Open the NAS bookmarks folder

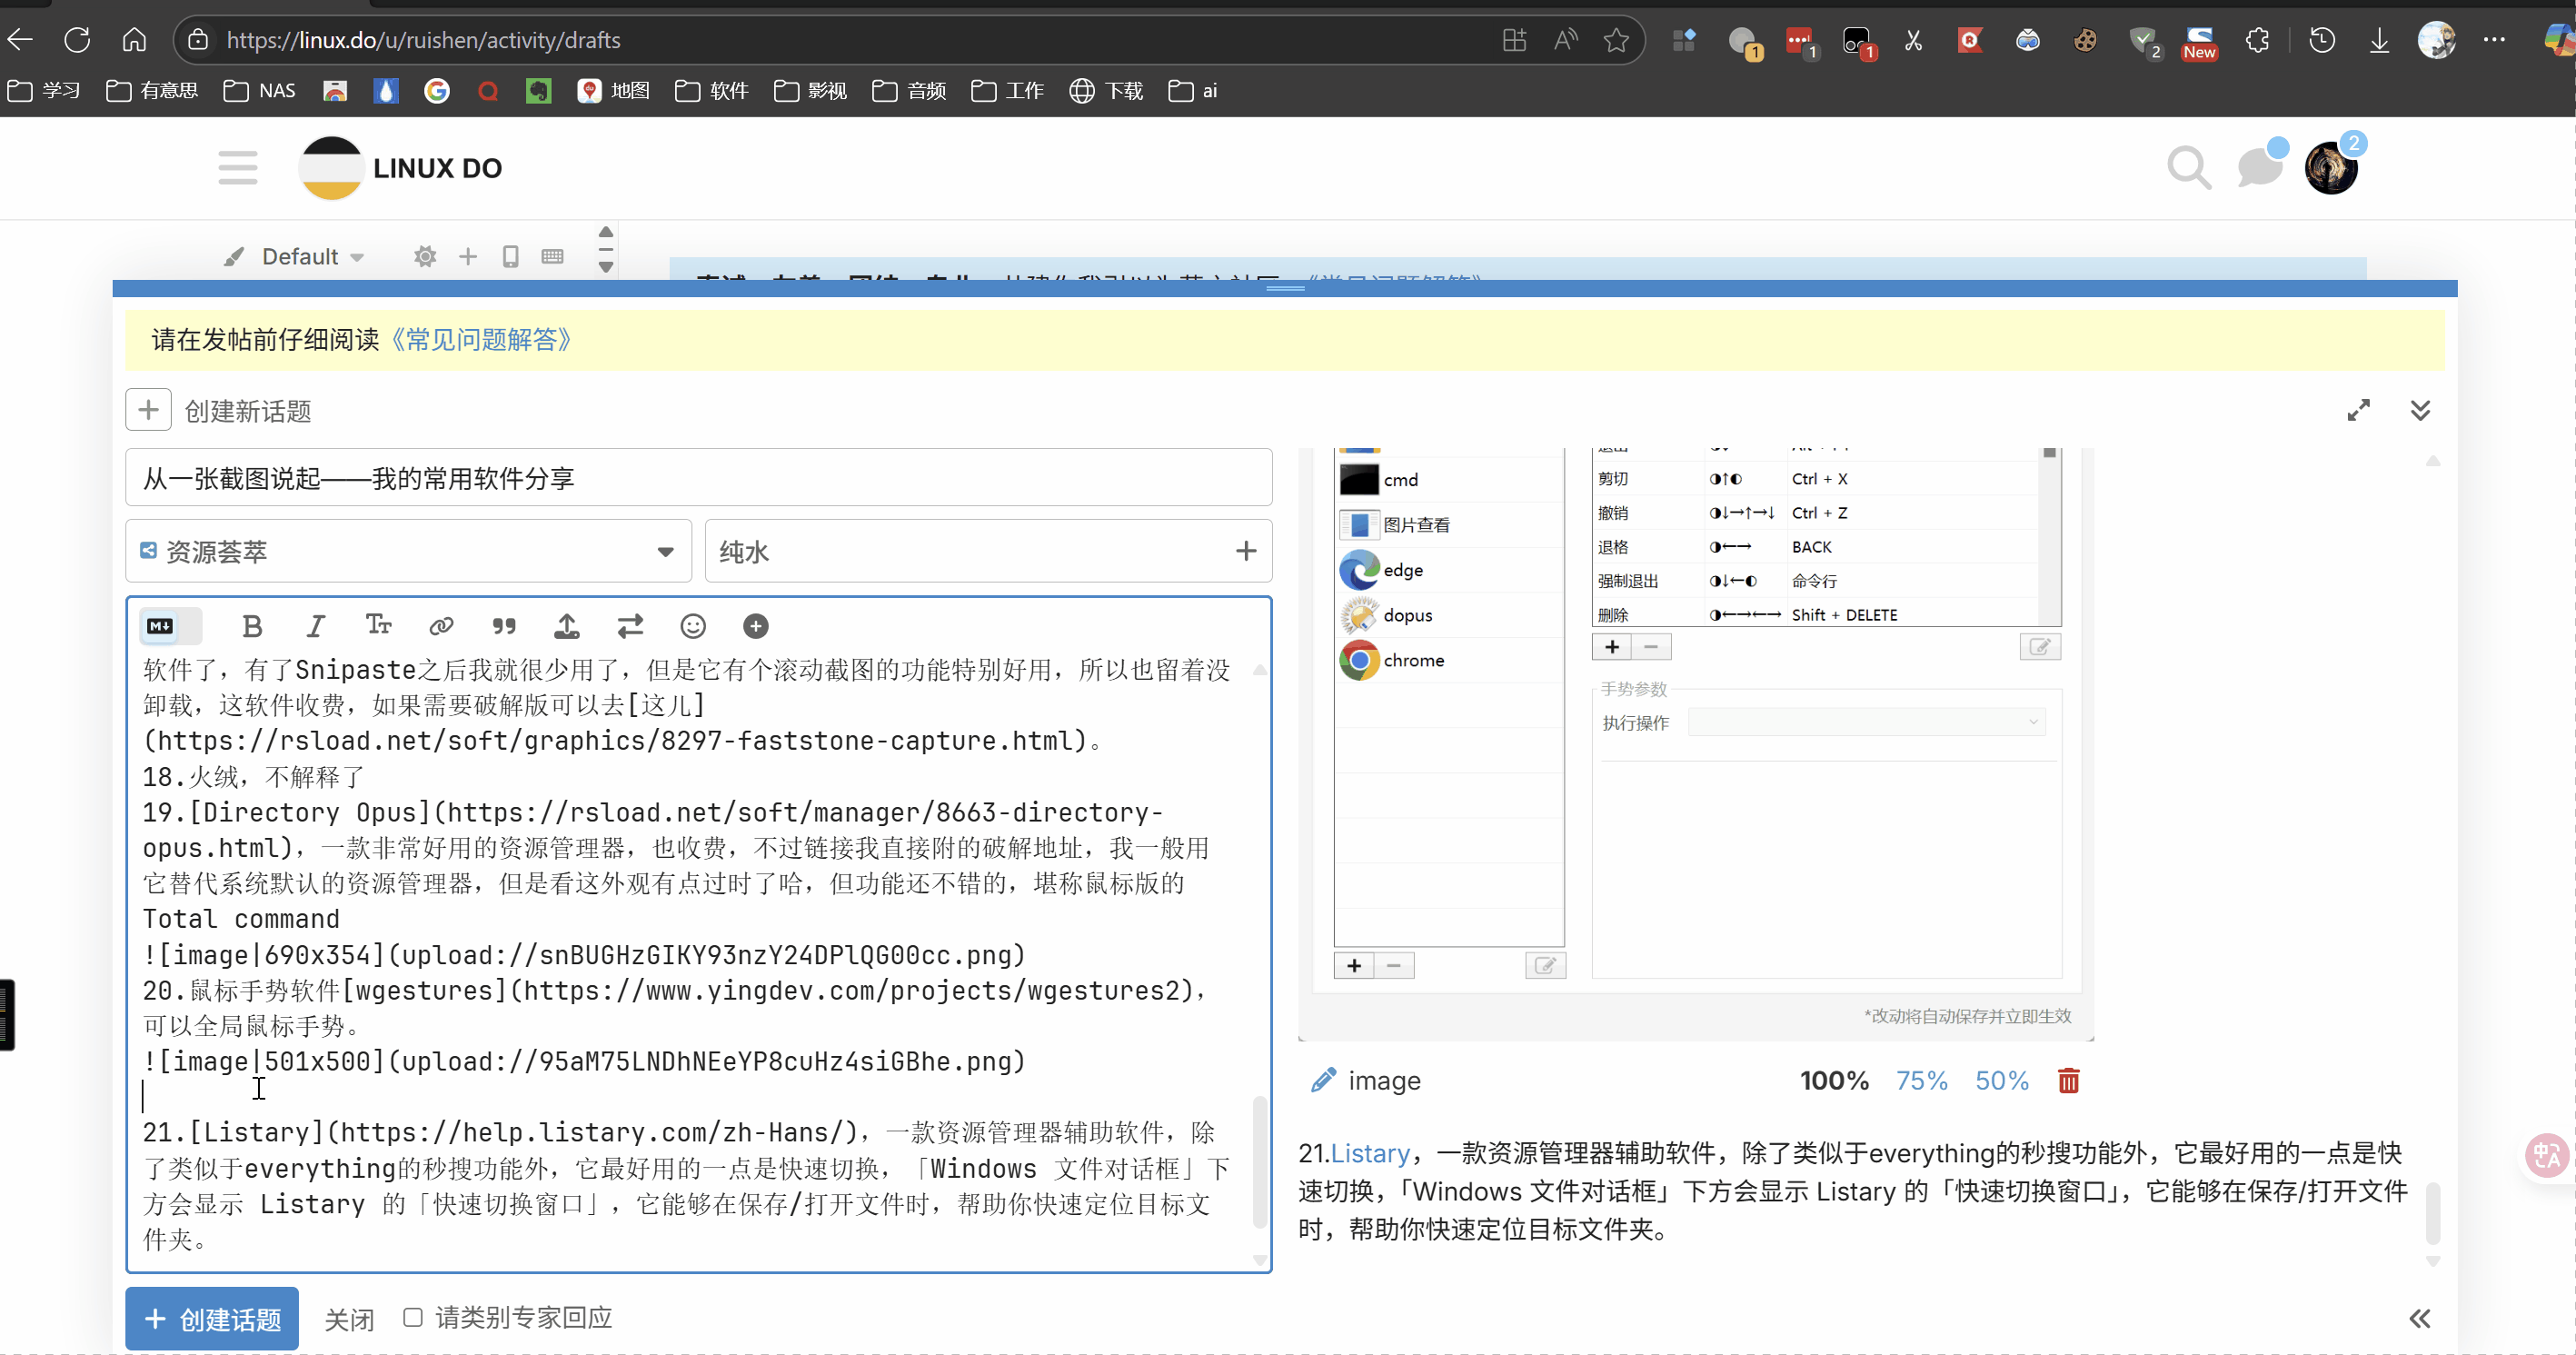(x=259, y=91)
